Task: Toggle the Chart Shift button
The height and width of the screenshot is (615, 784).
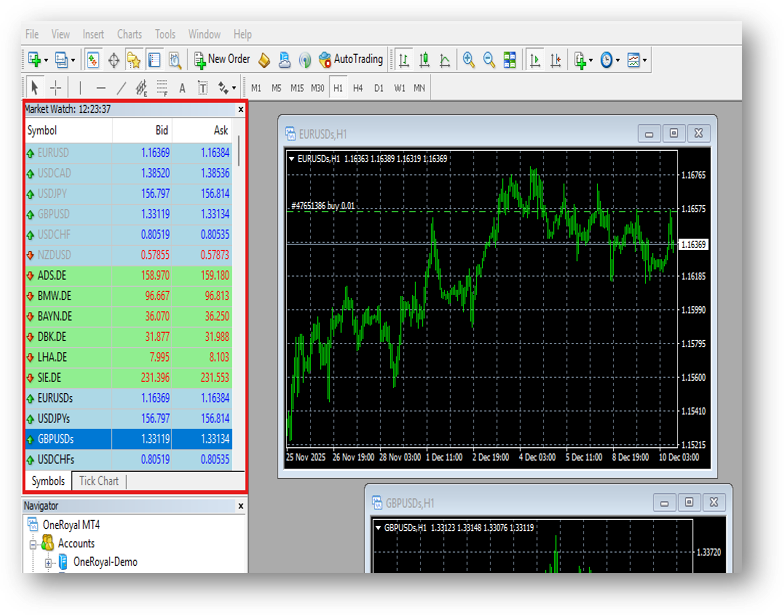Action: [x=554, y=60]
